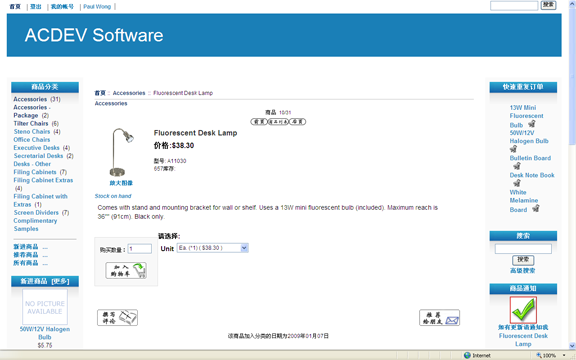Click the search button at top right header
Image resolution: width=576 pixels, height=360 pixels.
coord(548,5)
